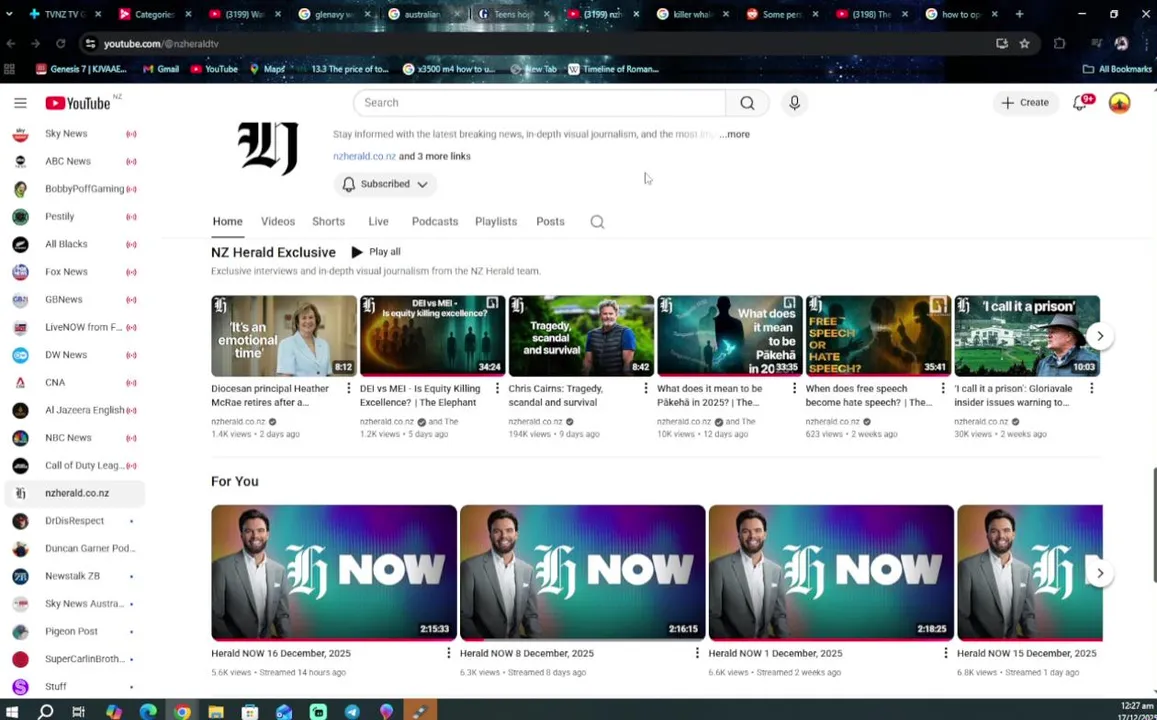Open the Sky News subscription
This screenshot has width=1157, height=720.
pos(75,134)
